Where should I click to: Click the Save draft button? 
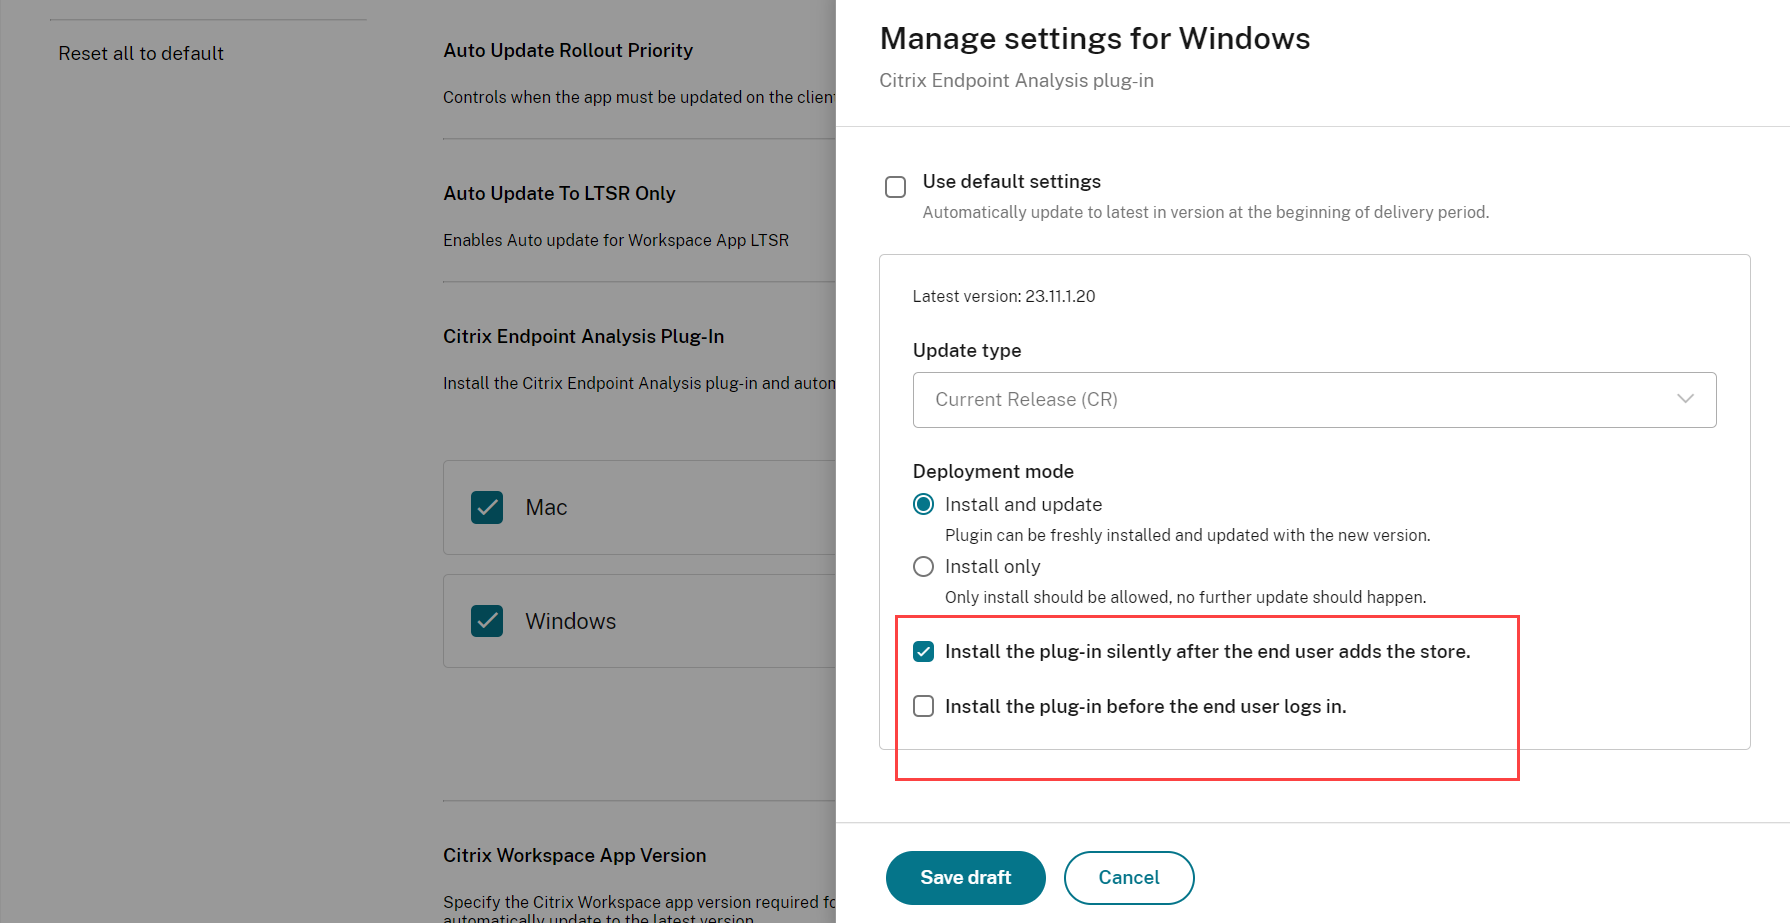965,877
